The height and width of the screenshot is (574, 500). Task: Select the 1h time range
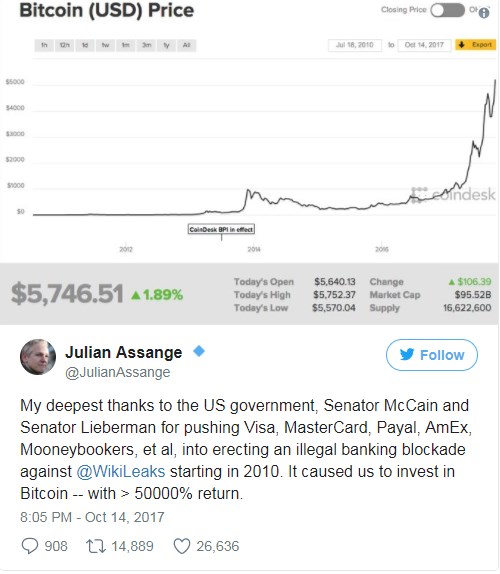(44, 45)
